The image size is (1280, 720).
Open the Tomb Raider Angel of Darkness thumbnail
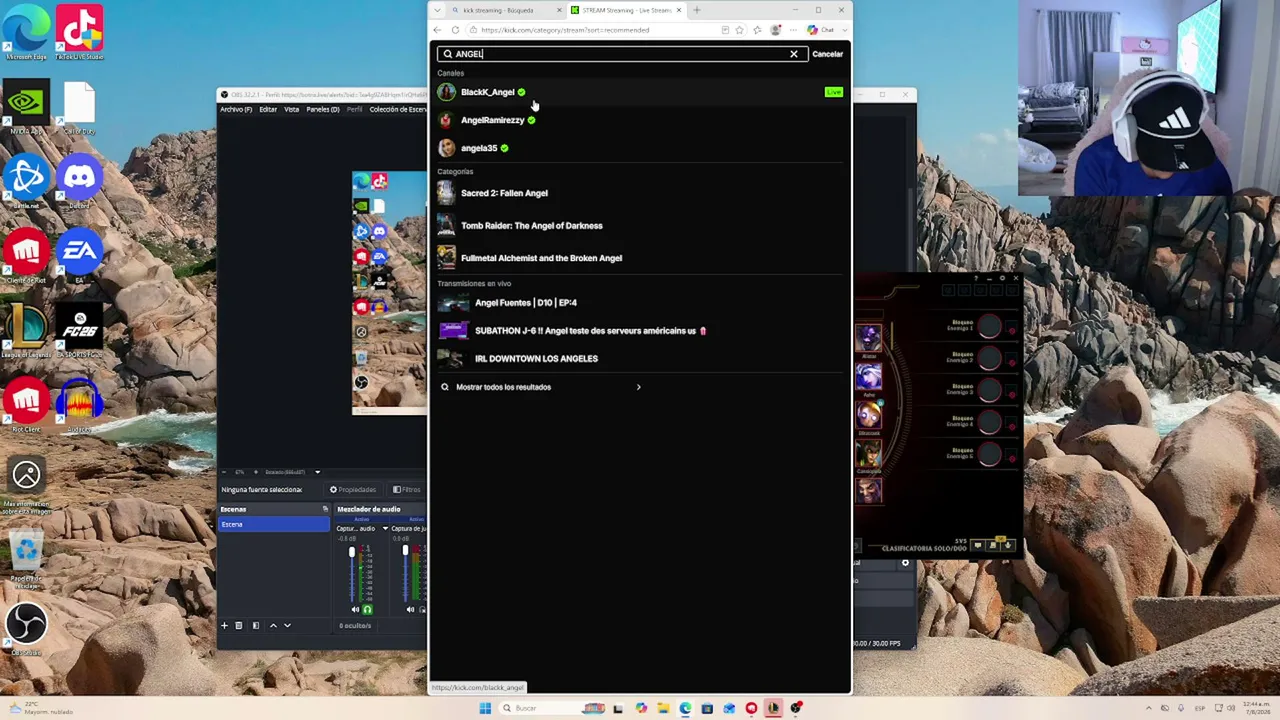point(446,226)
